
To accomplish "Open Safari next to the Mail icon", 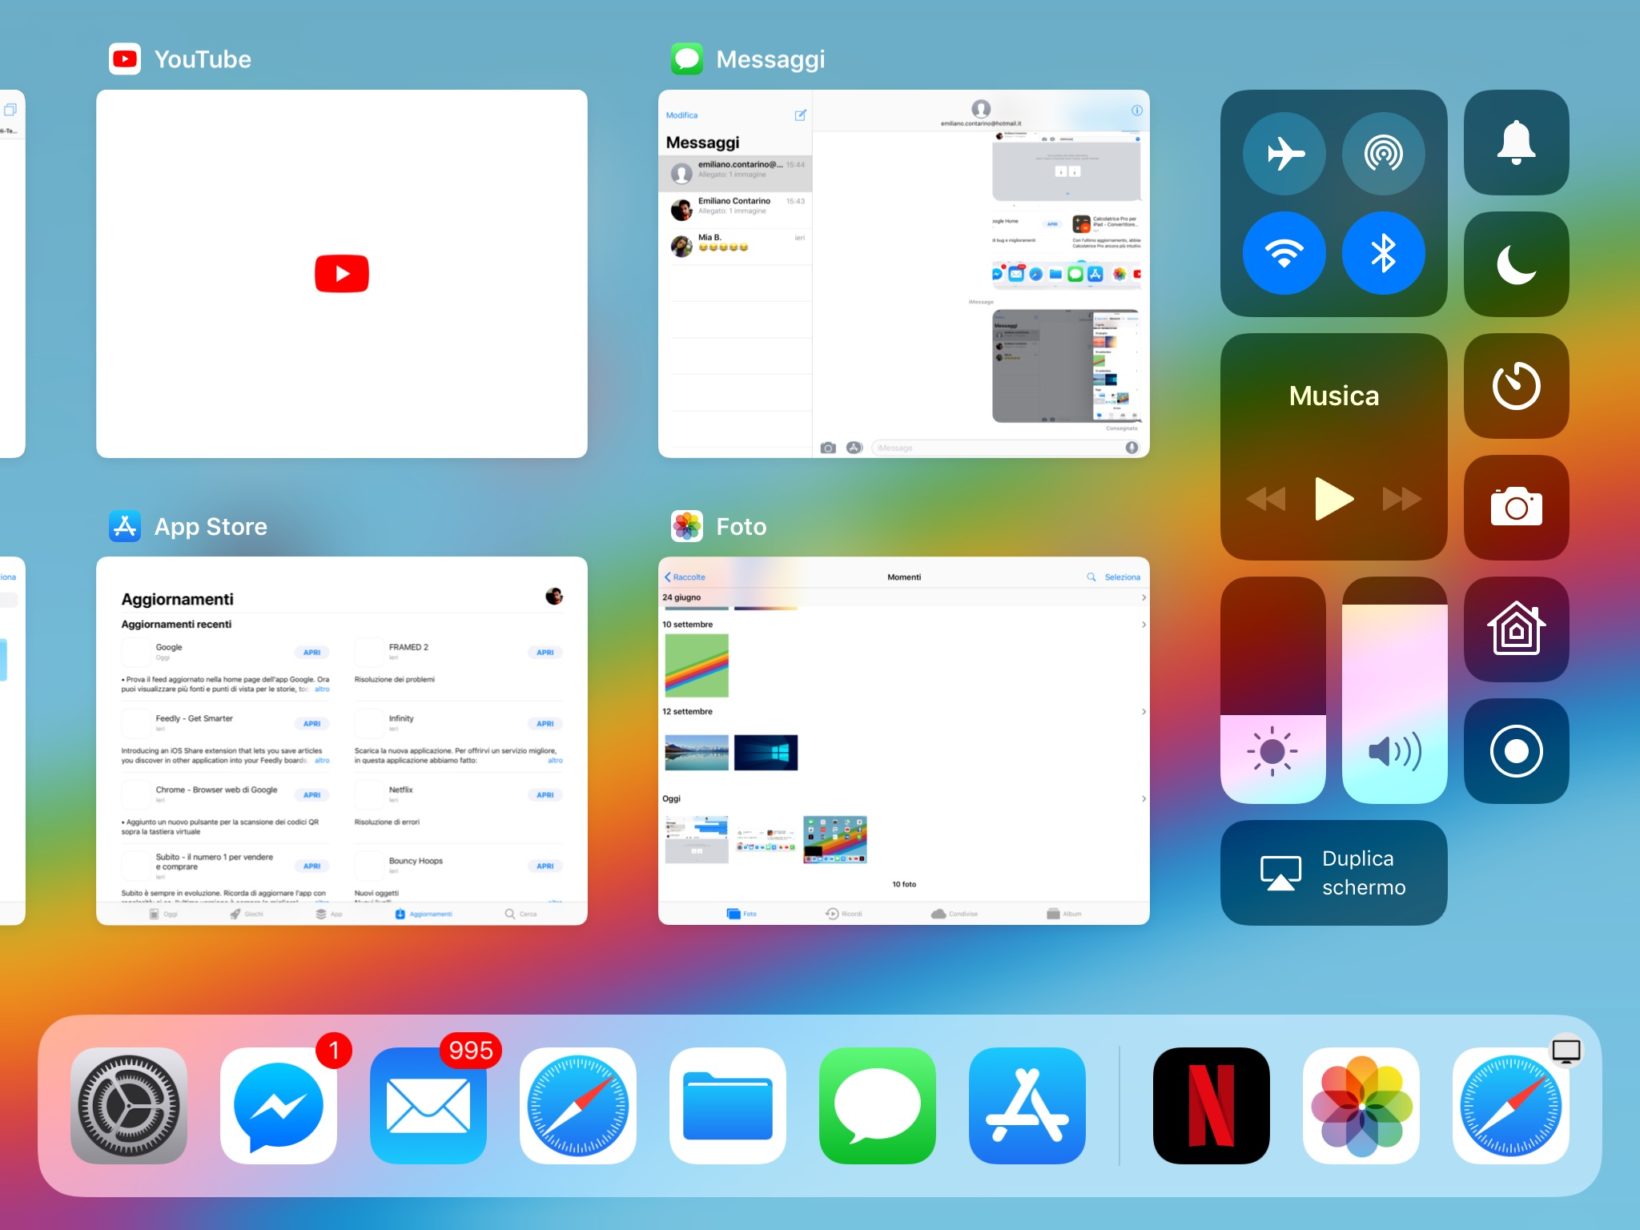I will (x=578, y=1105).
